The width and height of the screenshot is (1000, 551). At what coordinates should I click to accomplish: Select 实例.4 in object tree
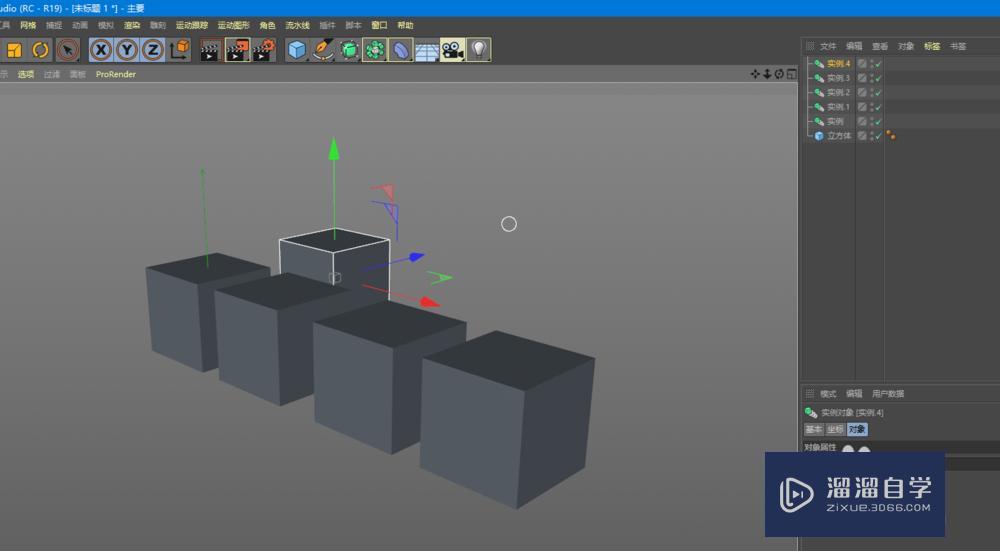(839, 64)
